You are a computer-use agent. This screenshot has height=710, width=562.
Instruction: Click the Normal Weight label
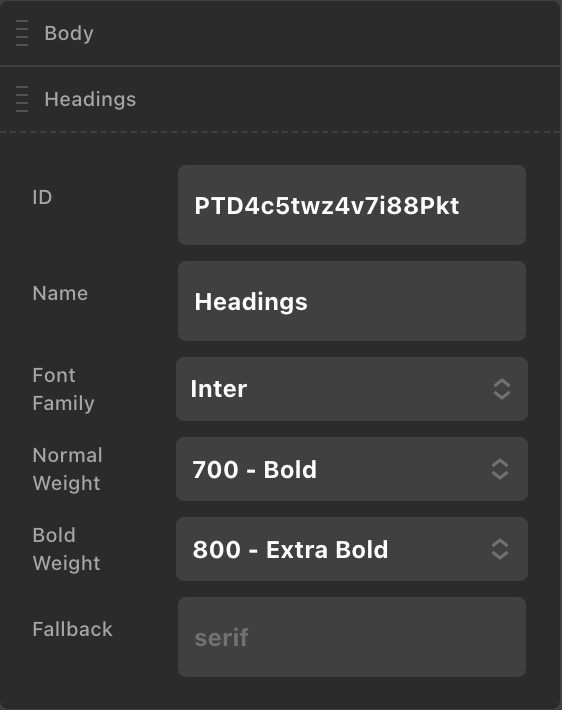click(x=67, y=469)
